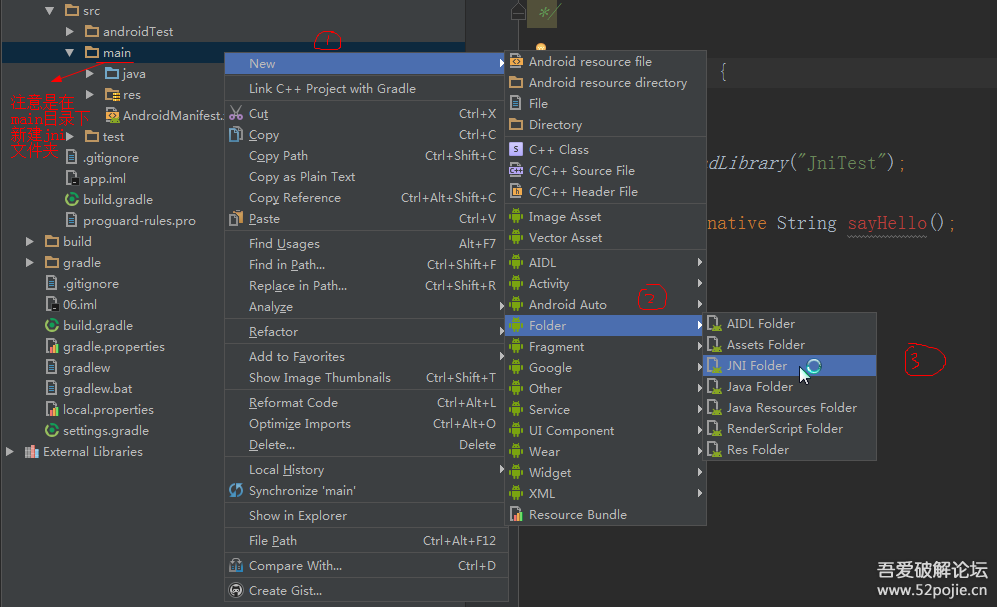The width and height of the screenshot is (997, 607).
Task: Click the C/C++ Source File icon
Action: tap(516, 170)
